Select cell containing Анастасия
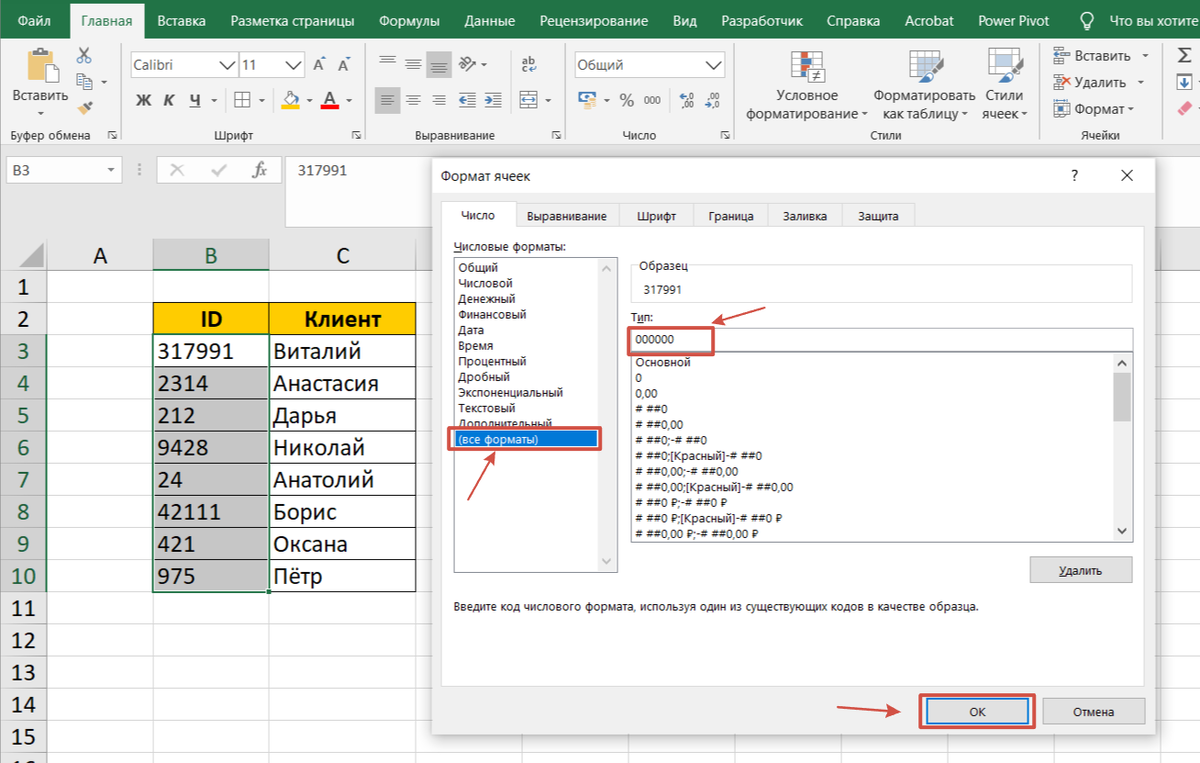Image resolution: width=1200 pixels, height=763 pixels. click(x=342, y=383)
